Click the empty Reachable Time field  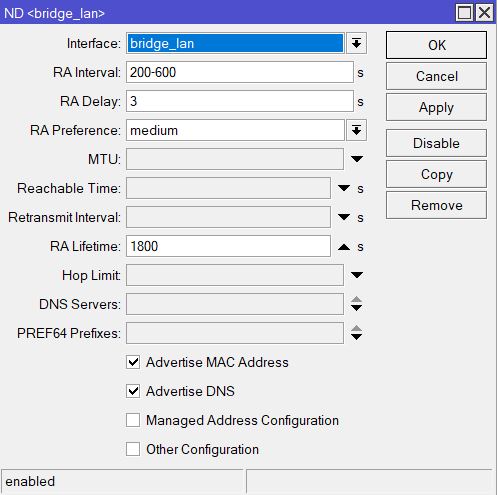(x=228, y=188)
